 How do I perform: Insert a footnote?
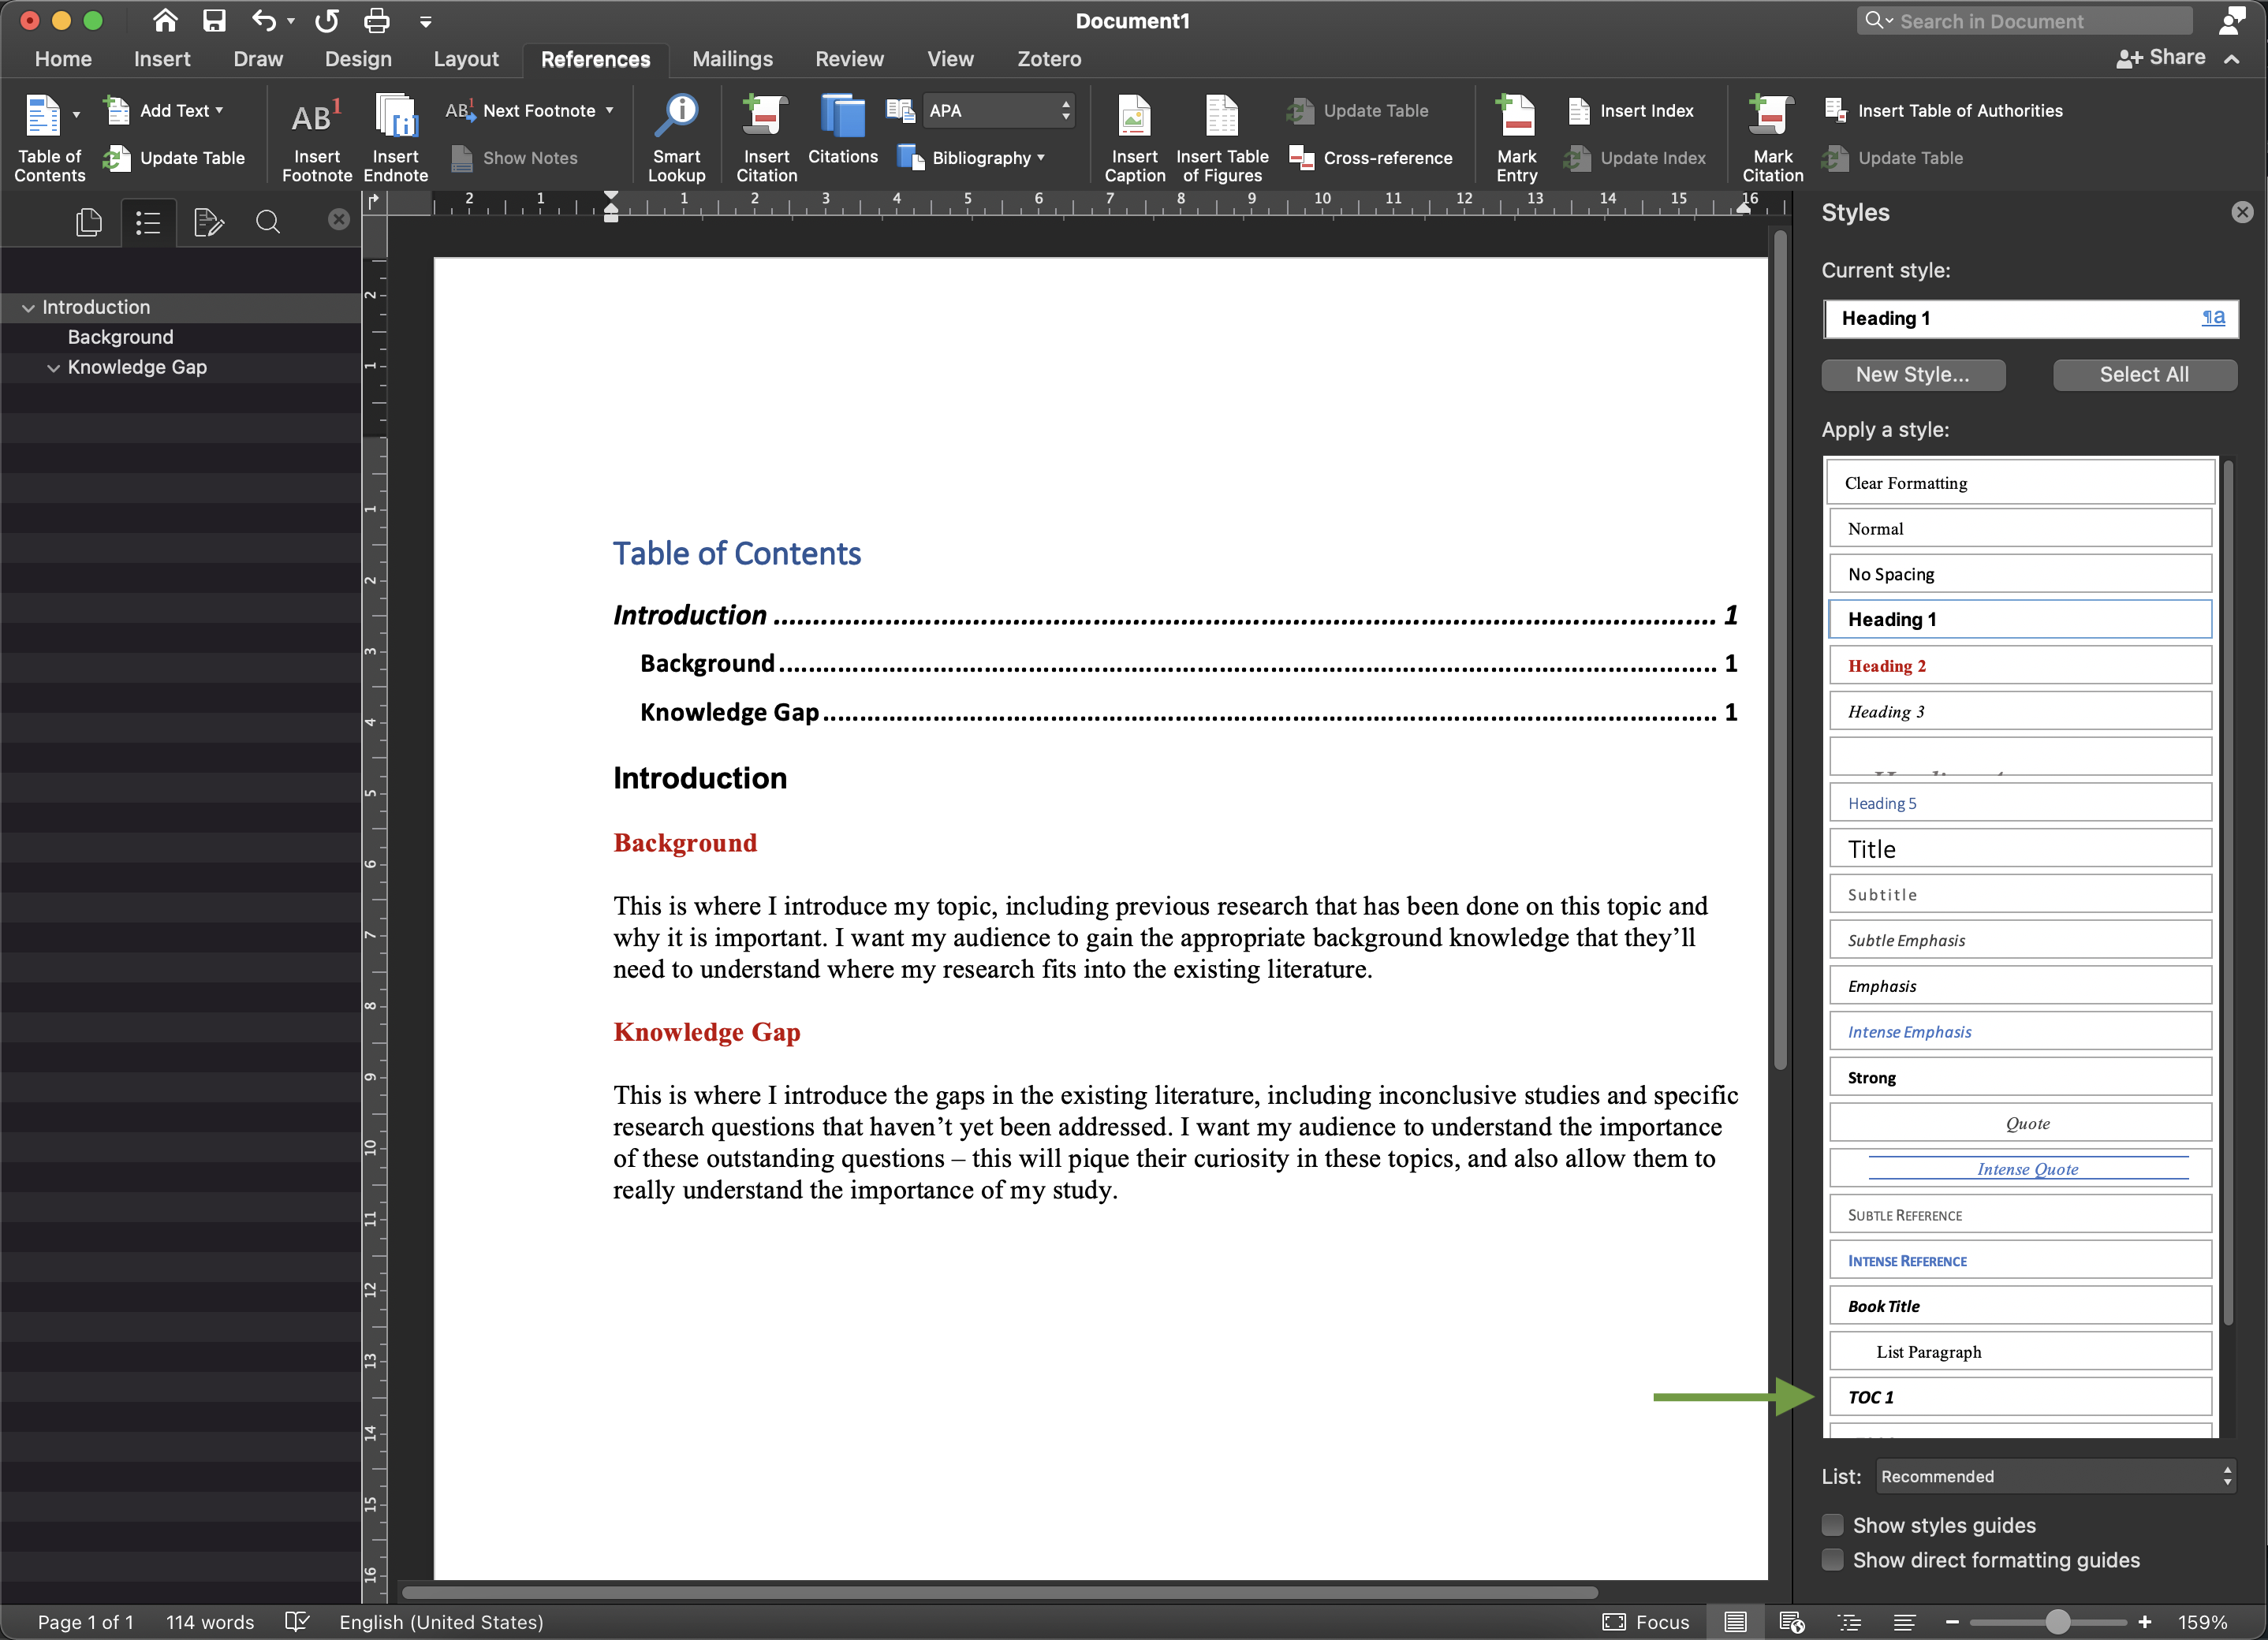(317, 137)
